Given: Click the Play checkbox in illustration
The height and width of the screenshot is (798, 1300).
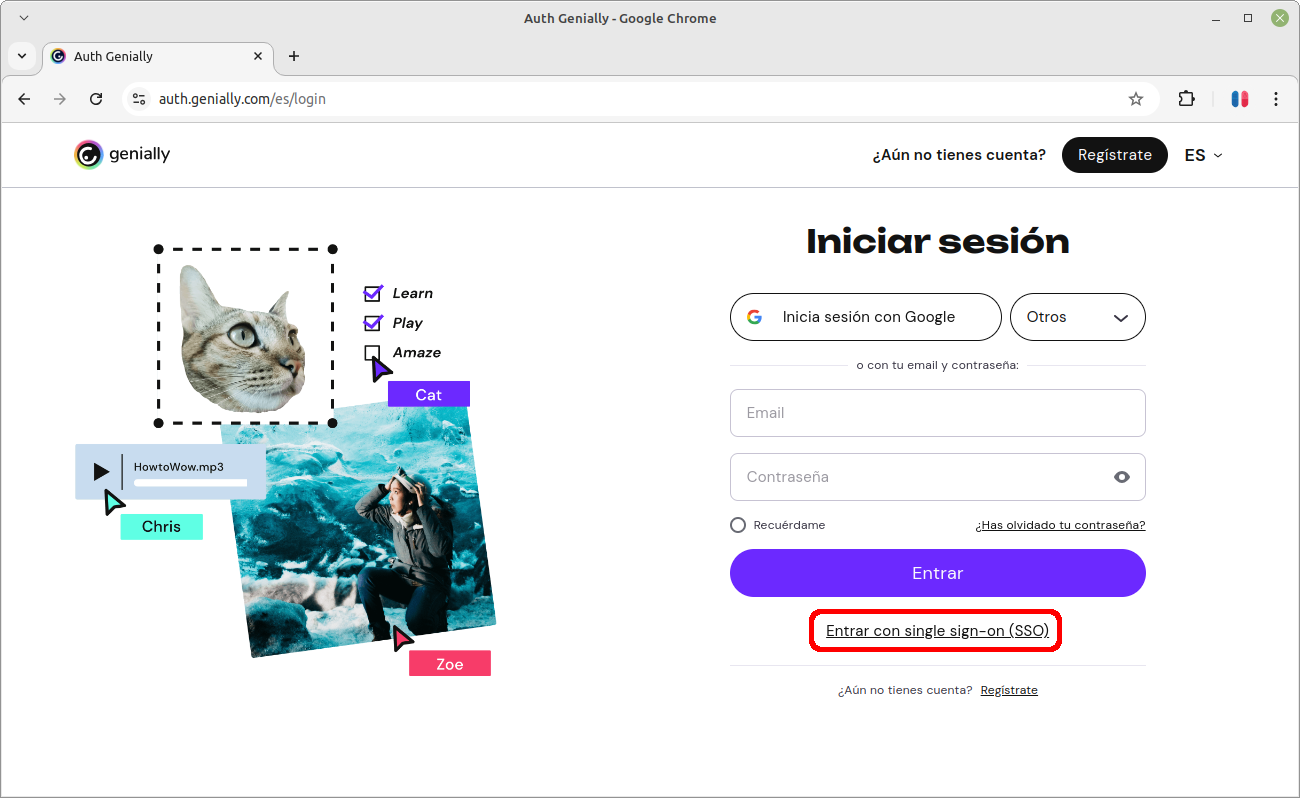Looking at the screenshot, I should pyautogui.click(x=373, y=323).
